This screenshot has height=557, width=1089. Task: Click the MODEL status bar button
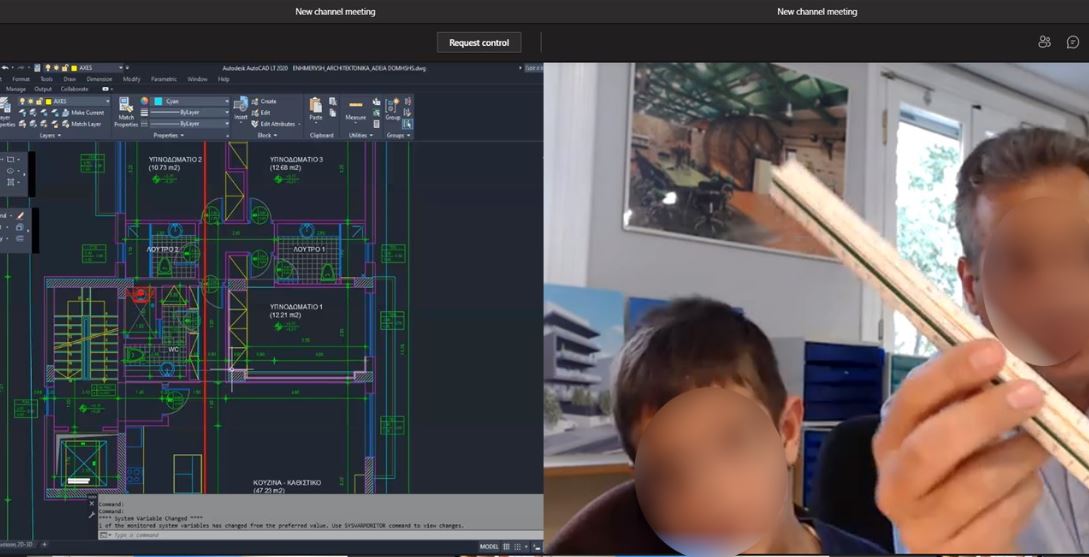[489, 547]
